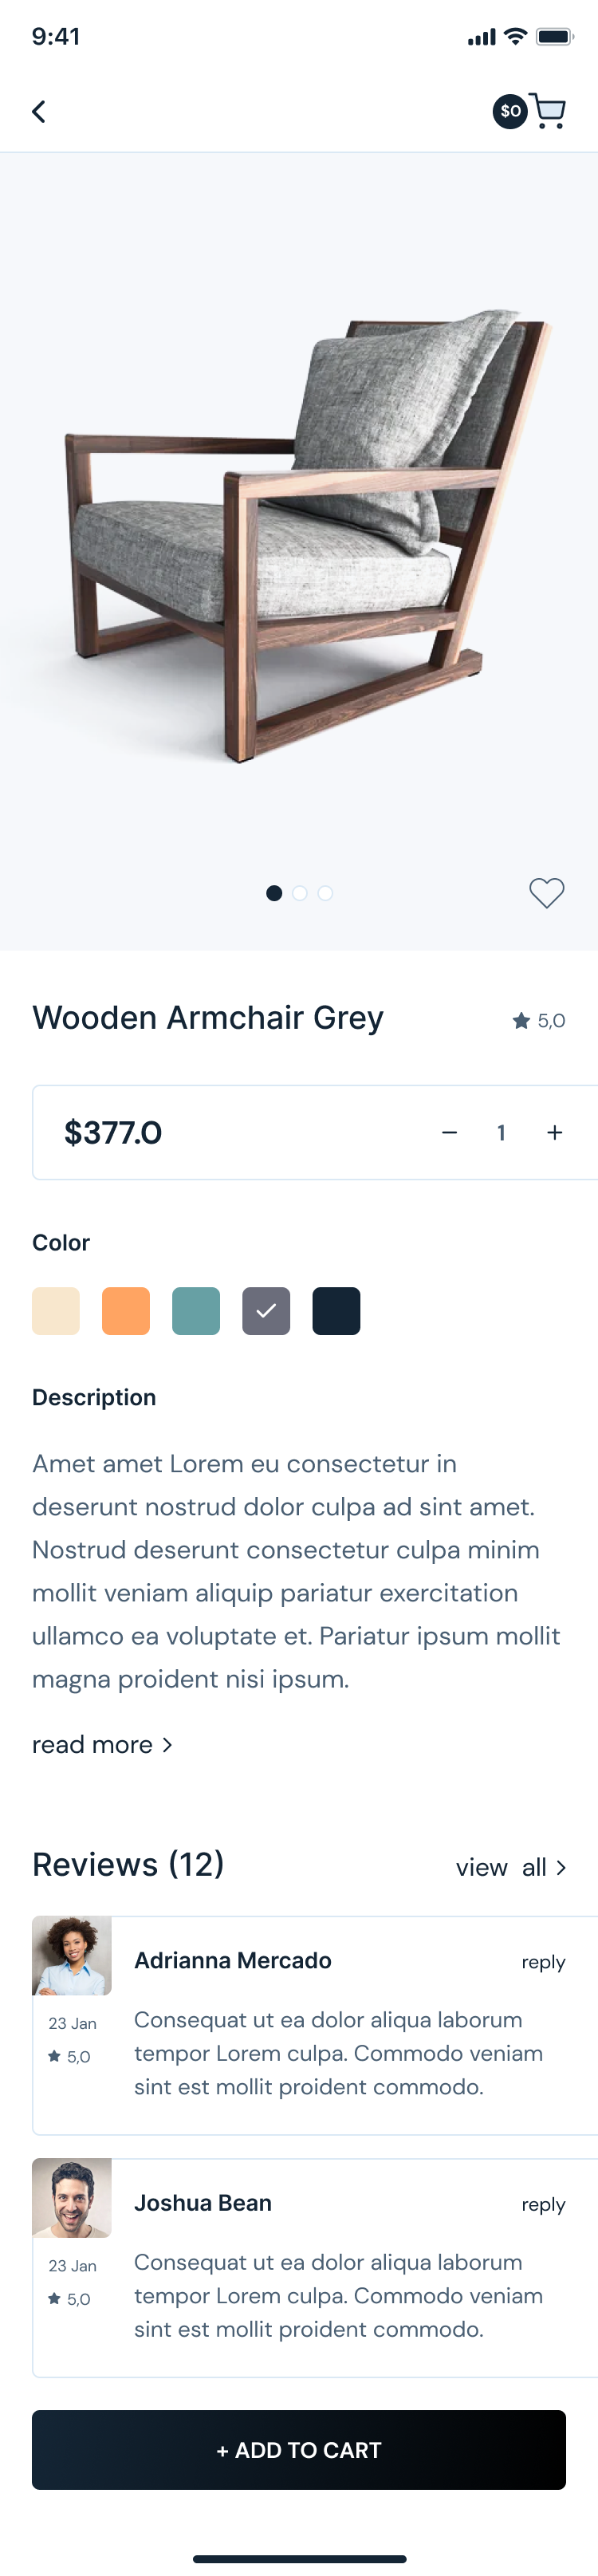This screenshot has width=598, height=2576.
Task: Tap the star rating beside product title
Action: click(x=539, y=1020)
